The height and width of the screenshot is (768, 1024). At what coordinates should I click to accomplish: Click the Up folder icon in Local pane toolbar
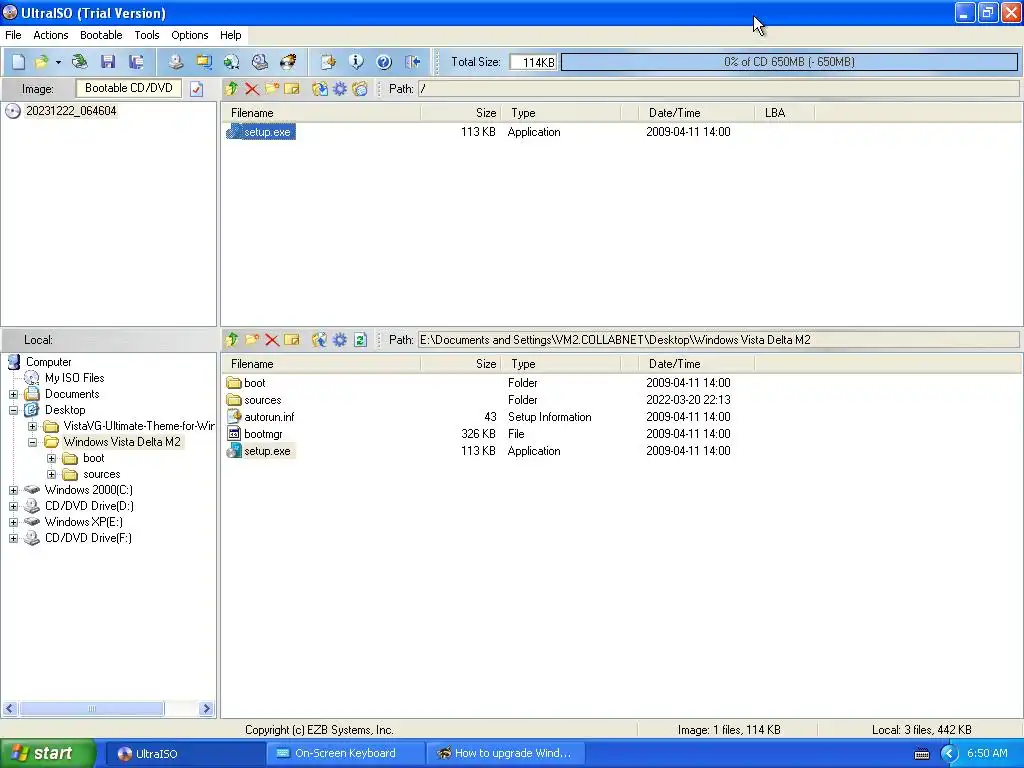pos(231,340)
